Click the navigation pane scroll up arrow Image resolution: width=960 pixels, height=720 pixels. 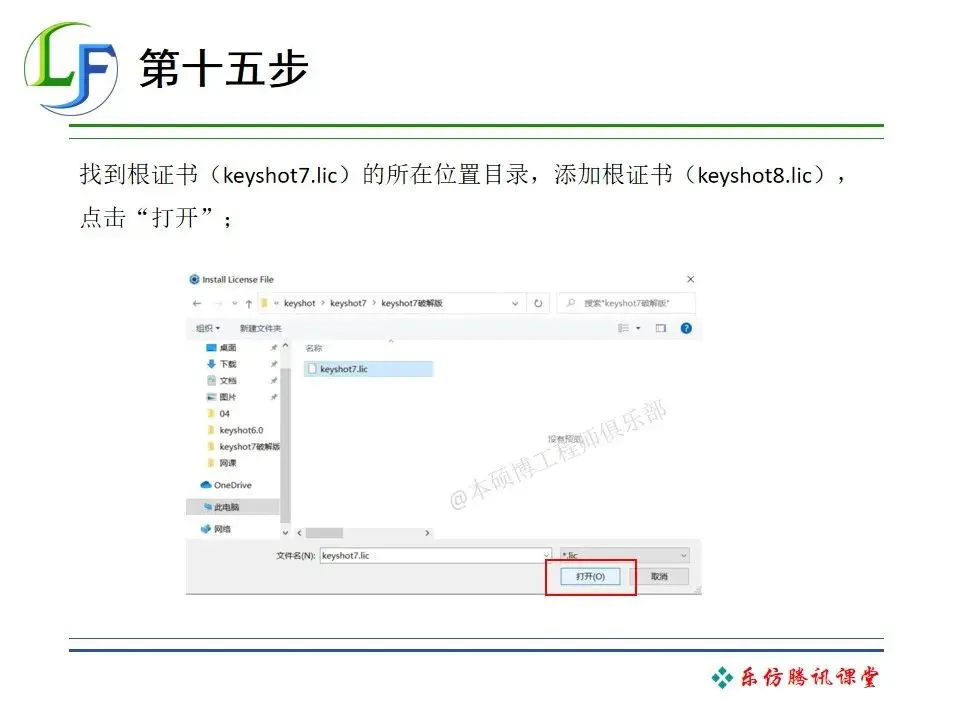pyautogui.click(x=285, y=347)
